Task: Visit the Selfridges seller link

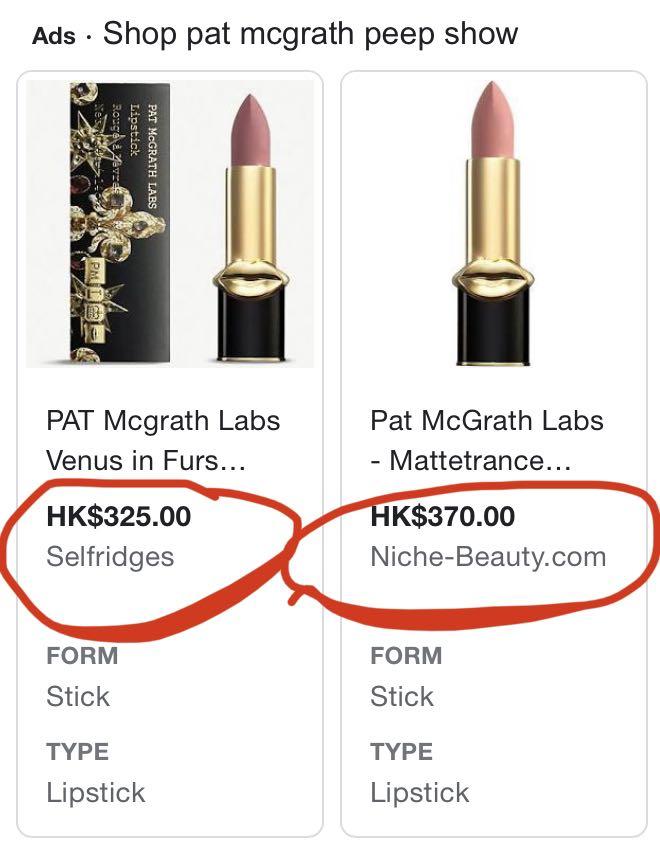Action: click(110, 556)
